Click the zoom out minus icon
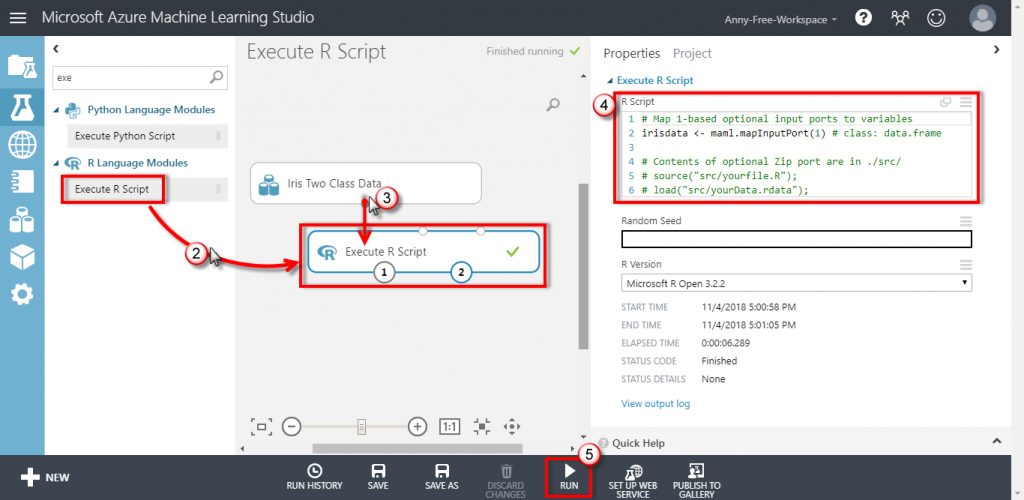The image size is (1024, 500). tap(291, 426)
